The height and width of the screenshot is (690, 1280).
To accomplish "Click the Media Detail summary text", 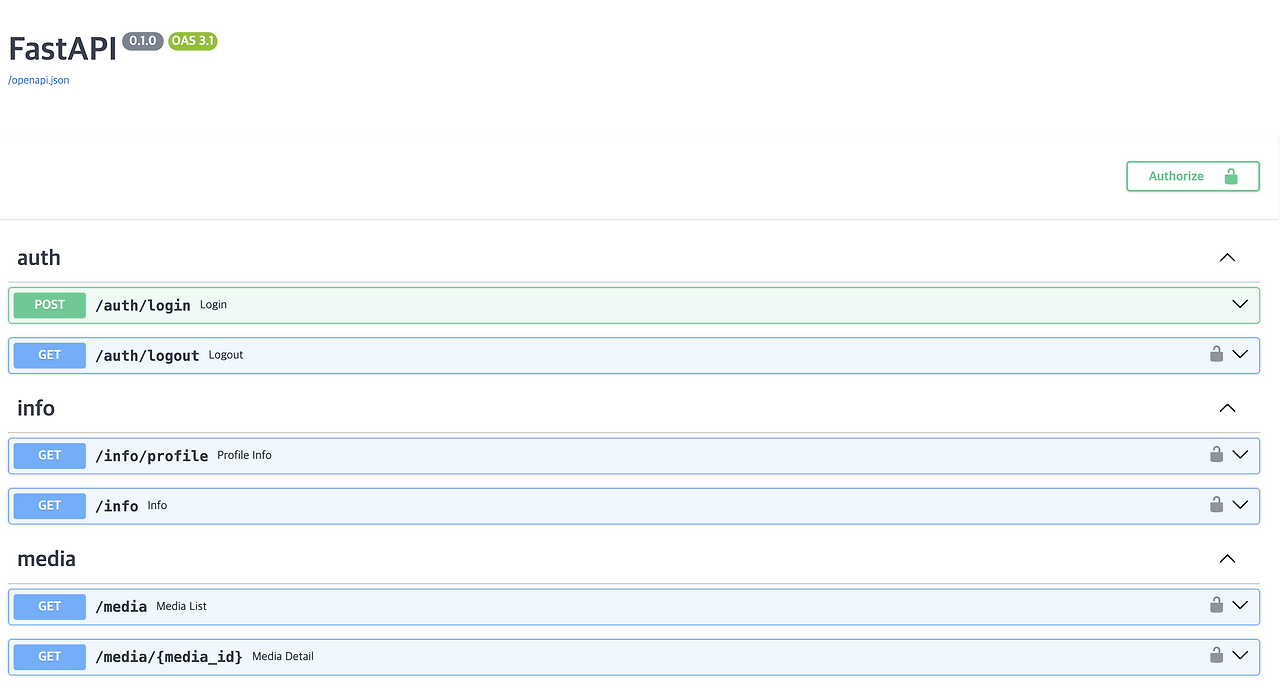I will click(x=283, y=656).
